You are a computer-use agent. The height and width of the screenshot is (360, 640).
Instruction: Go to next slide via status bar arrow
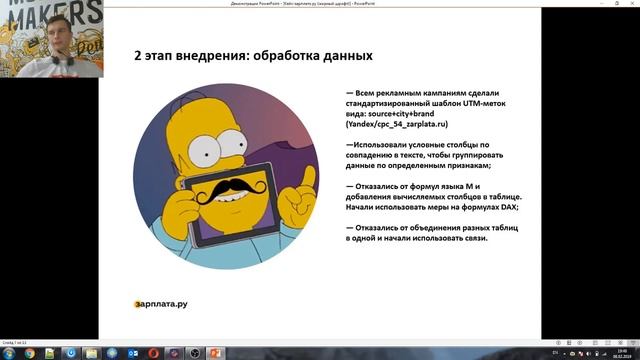[x=580, y=343]
